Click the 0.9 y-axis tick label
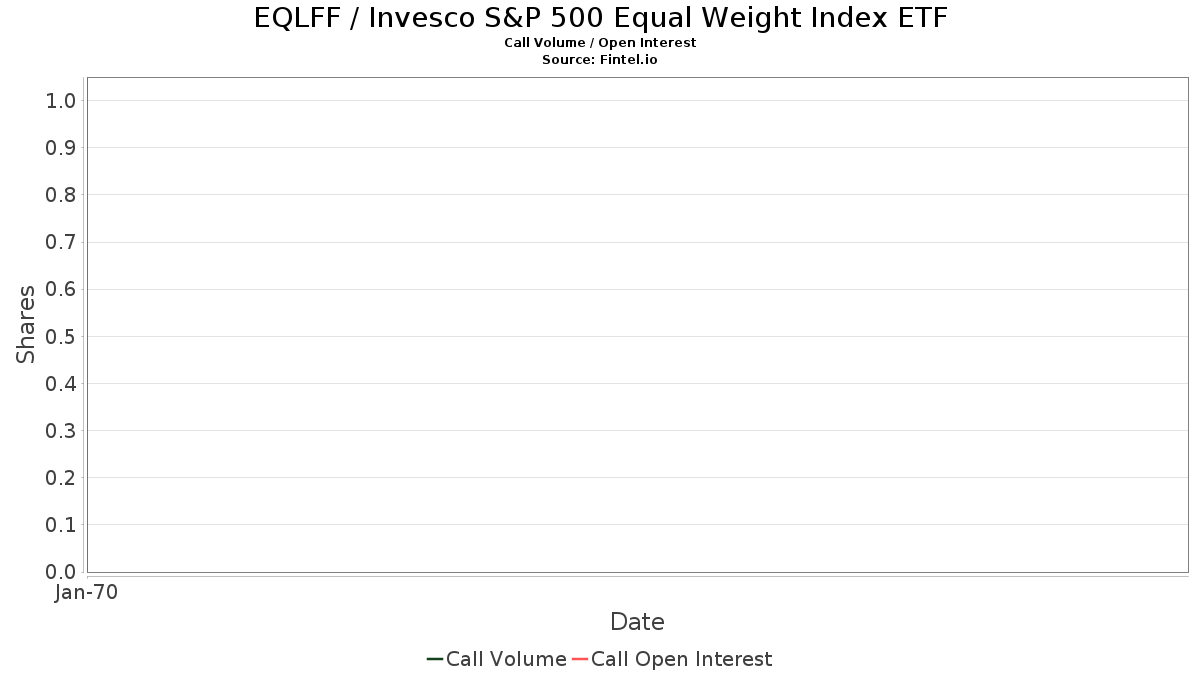This screenshot has height=675, width=1200. (x=61, y=148)
